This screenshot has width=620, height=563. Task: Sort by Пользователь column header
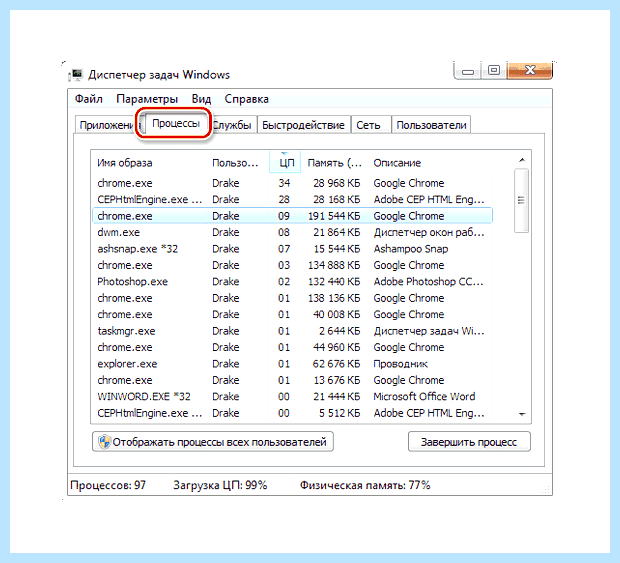click(x=238, y=162)
